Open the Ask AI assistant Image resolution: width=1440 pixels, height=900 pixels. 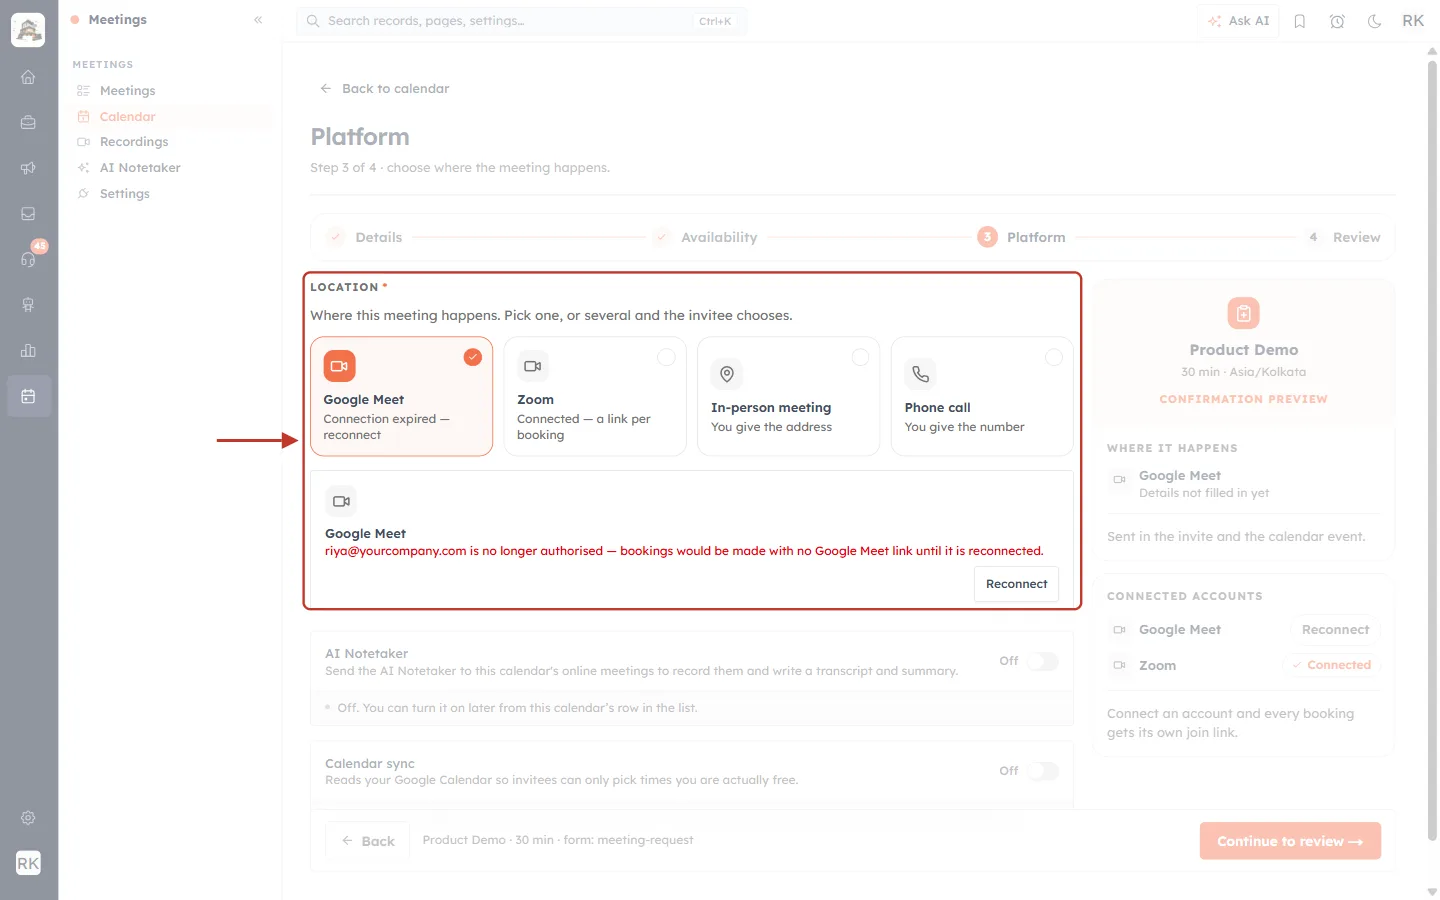[1238, 21]
